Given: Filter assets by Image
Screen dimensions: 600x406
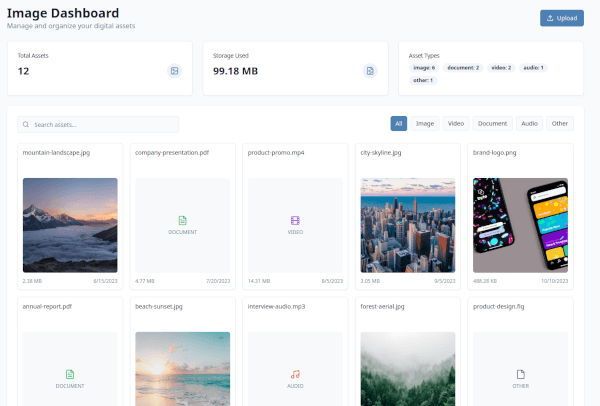Looking at the screenshot, I should click(x=425, y=124).
